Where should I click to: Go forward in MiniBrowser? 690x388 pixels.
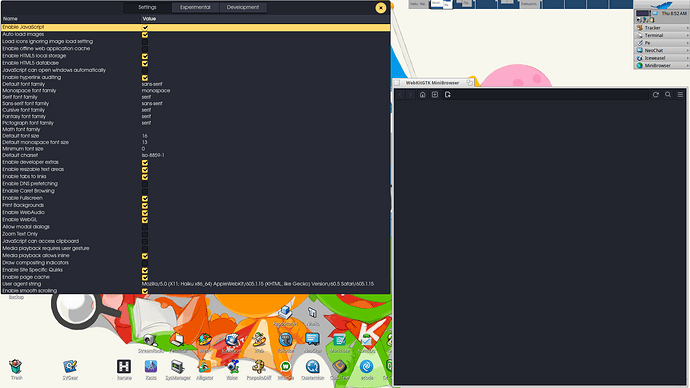(x=410, y=95)
